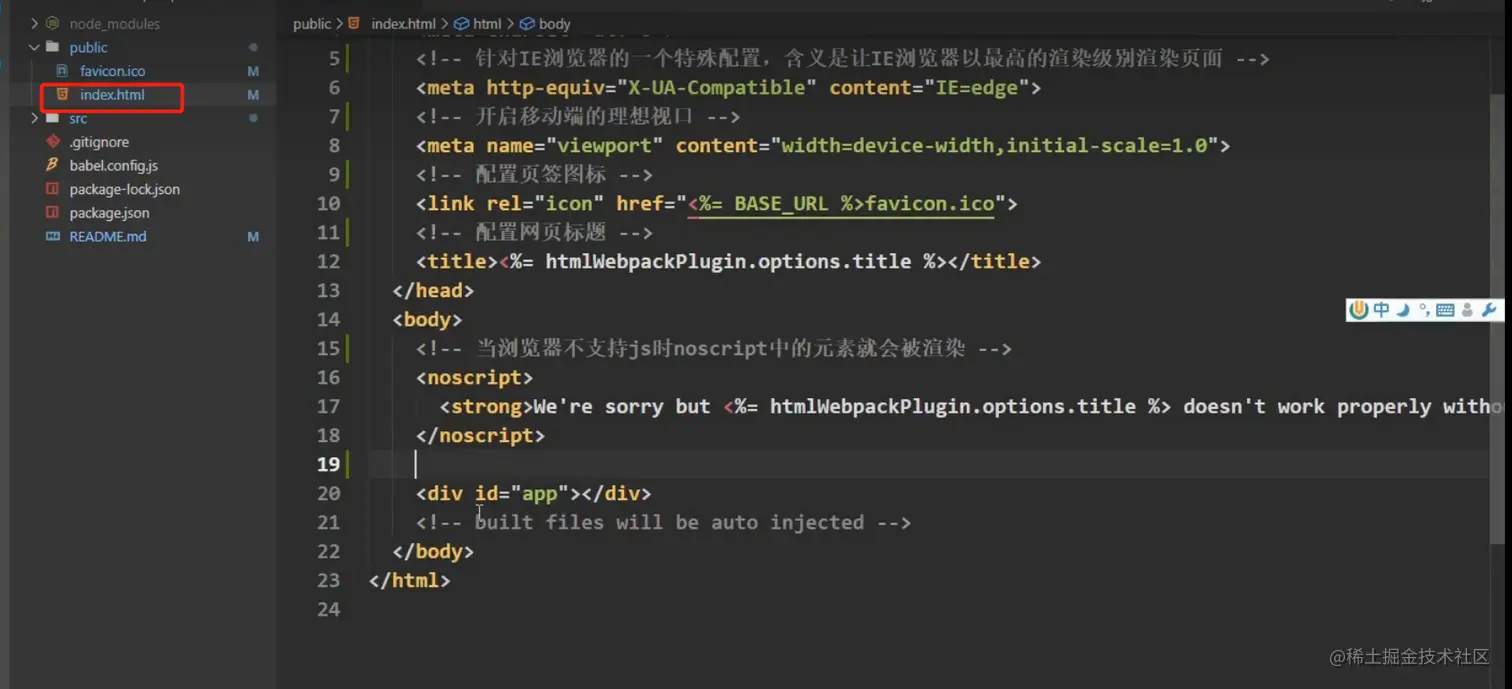Image resolution: width=1512 pixels, height=689 pixels.
Task: Click the <strong>We're sorry line
Action: click(x=971, y=407)
